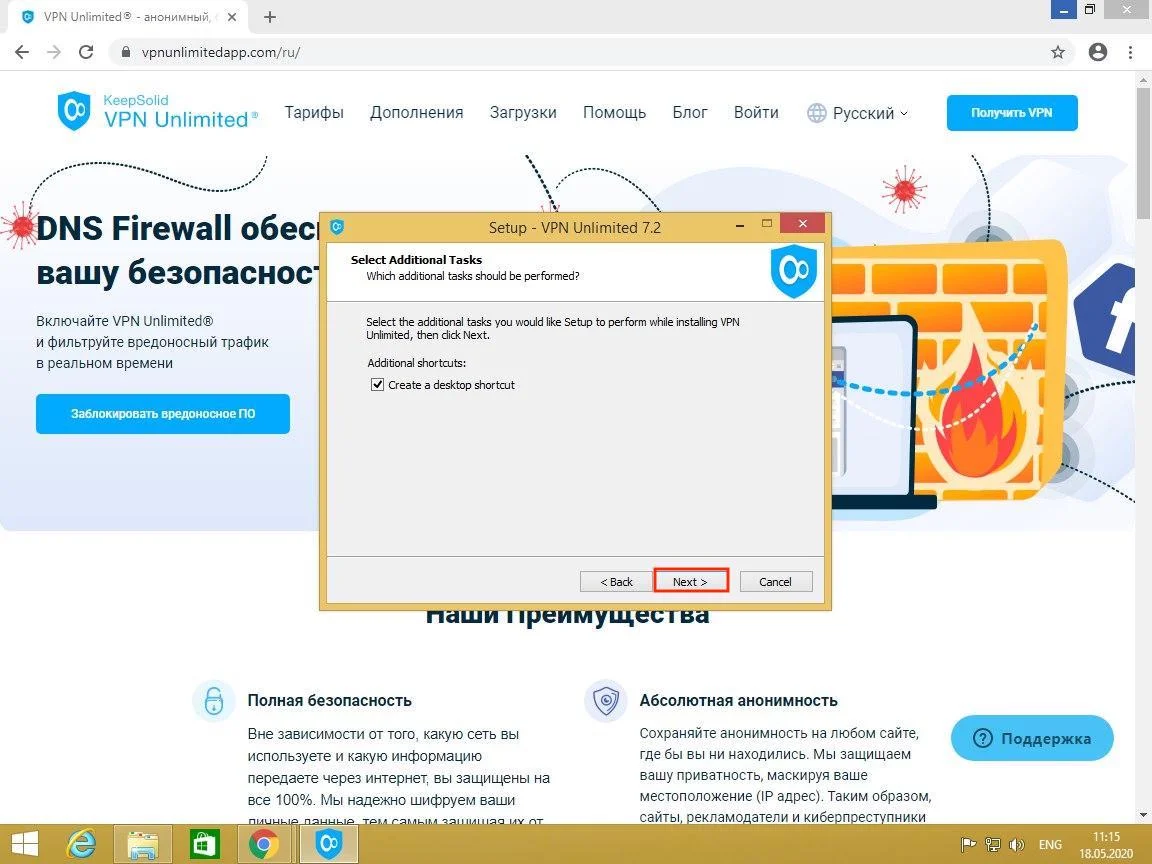1152x864 pixels.
Task: Switch to the VPN Unlimited installer taskbar icon
Action: pyautogui.click(x=327, y=845)
